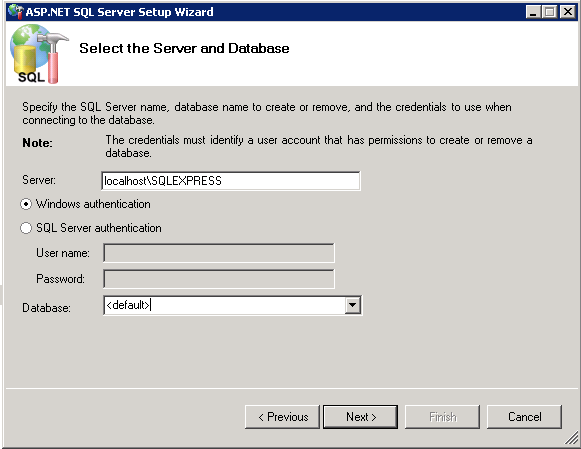Viewport: 581px width, 449px height.
Task: Click the 'Note:' label
Action: 37,143
